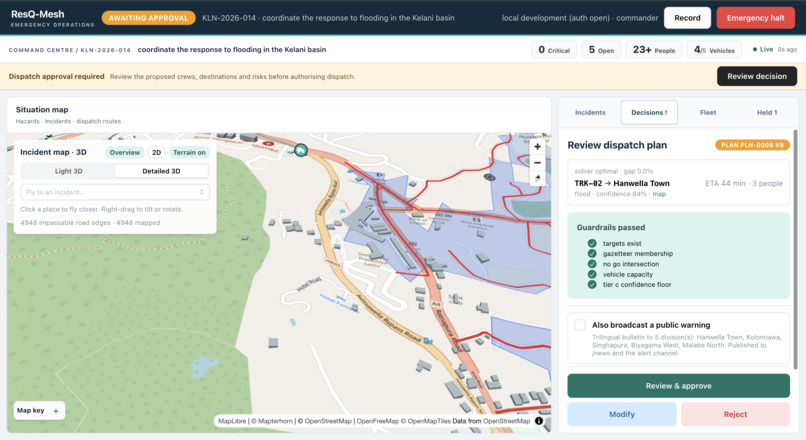Click the Review decision button
The height and width of the screenshot is (440, 806).
coord(757,76)
